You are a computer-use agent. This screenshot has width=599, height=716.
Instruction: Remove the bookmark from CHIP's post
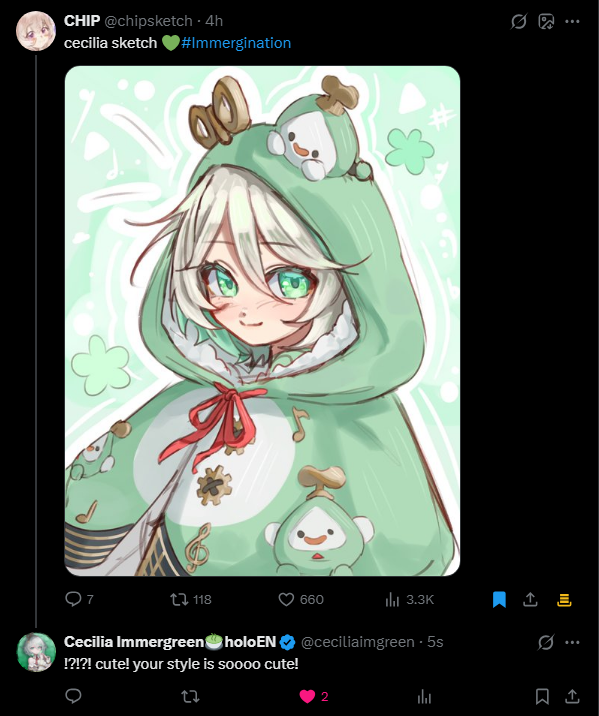[x=499, y=599]
